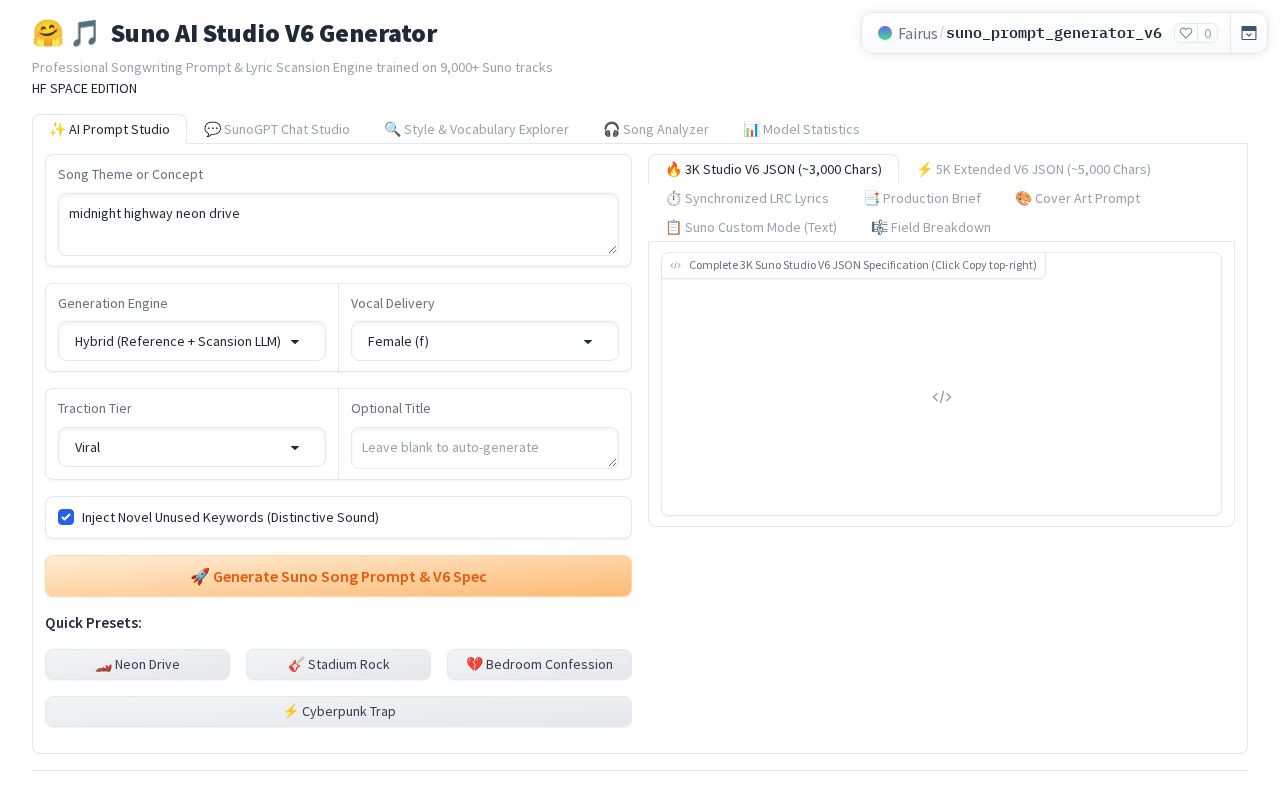
Task: Choose the Bedroom Confession preset
Action: point(539,664)
